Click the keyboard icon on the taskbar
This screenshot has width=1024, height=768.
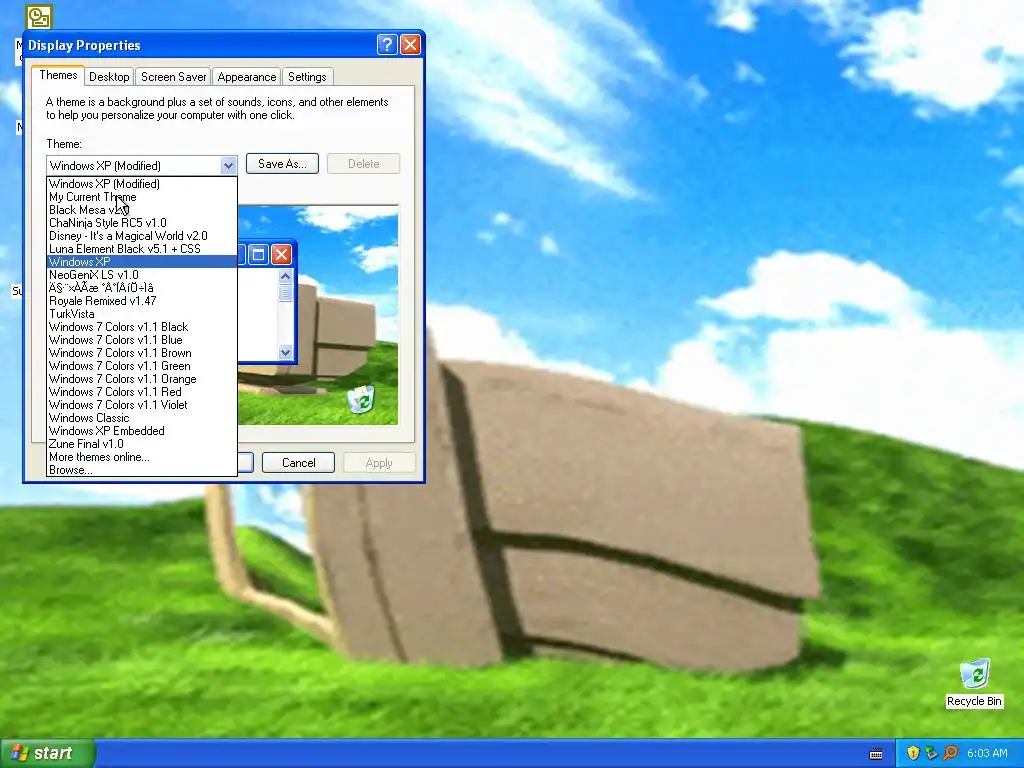click(x=876, y=754)
